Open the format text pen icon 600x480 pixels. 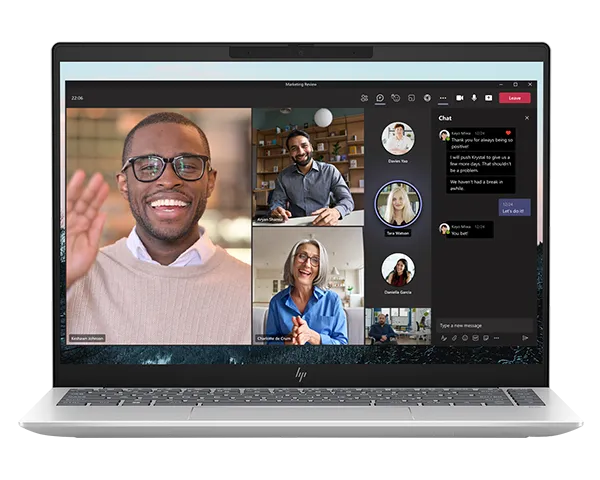(x=443, y=338)
